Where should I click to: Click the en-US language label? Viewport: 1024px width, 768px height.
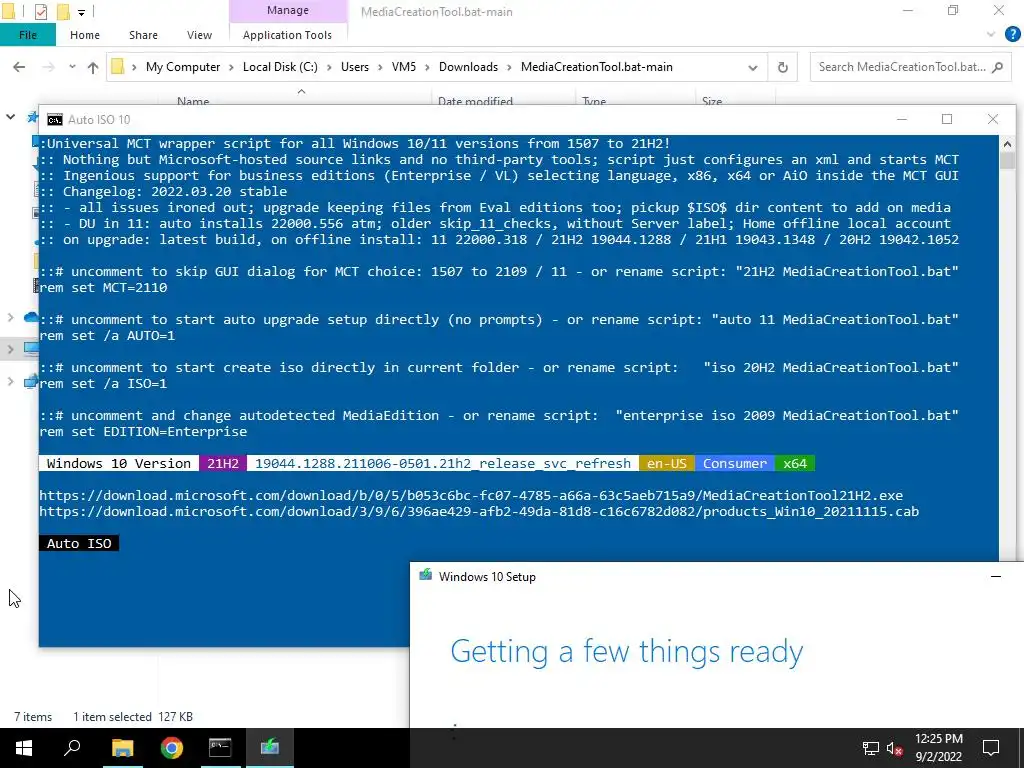point(667,463)
